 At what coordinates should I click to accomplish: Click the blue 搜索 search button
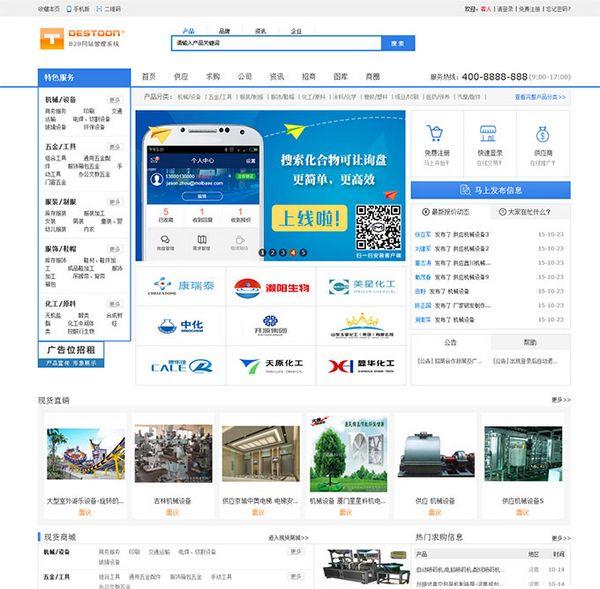click(398, 43)
